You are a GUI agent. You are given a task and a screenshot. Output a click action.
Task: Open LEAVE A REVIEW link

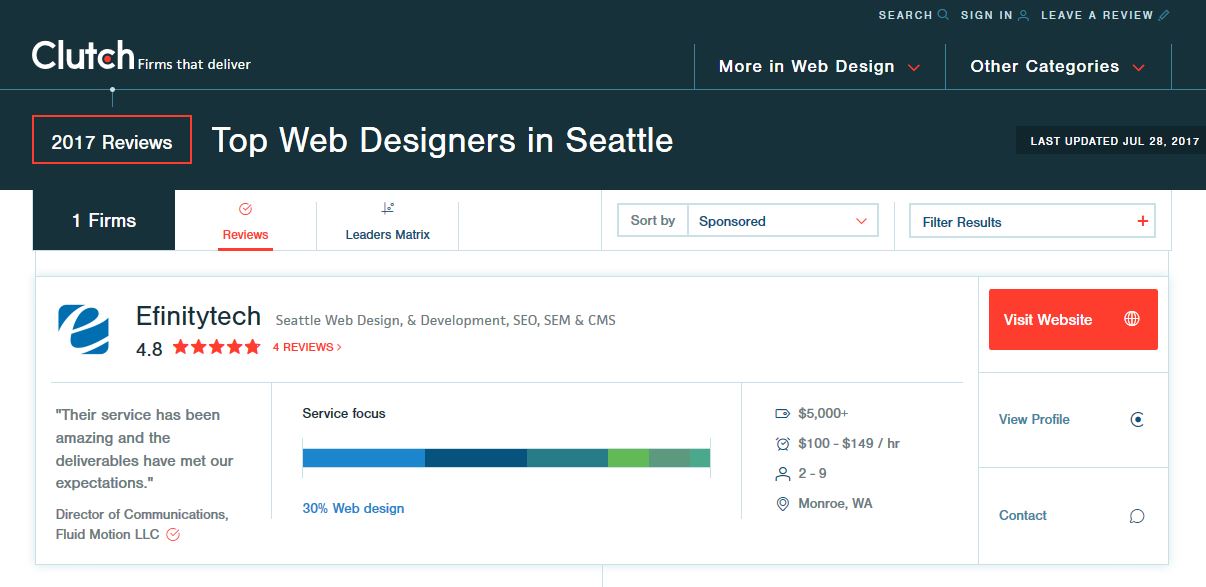[1105, 15]
